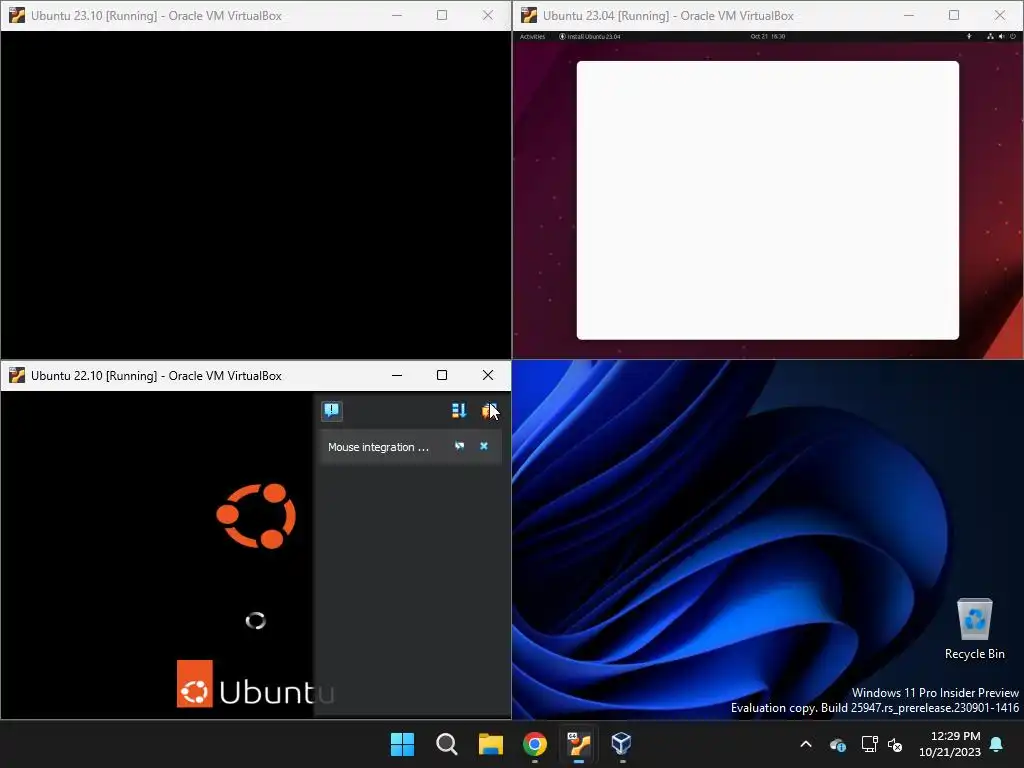This screenshot has height=768, width=1024.
Task: Open help for the Mouse integration notification
Action: 460,446
